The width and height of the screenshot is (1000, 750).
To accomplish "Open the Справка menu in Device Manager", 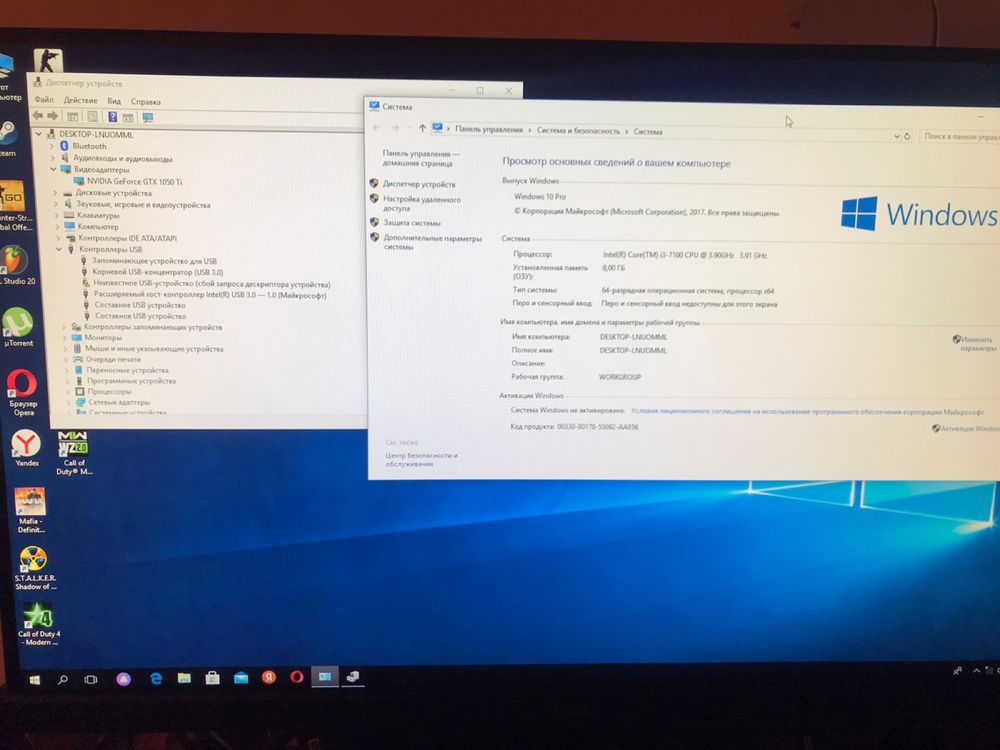I will [145, 101].
